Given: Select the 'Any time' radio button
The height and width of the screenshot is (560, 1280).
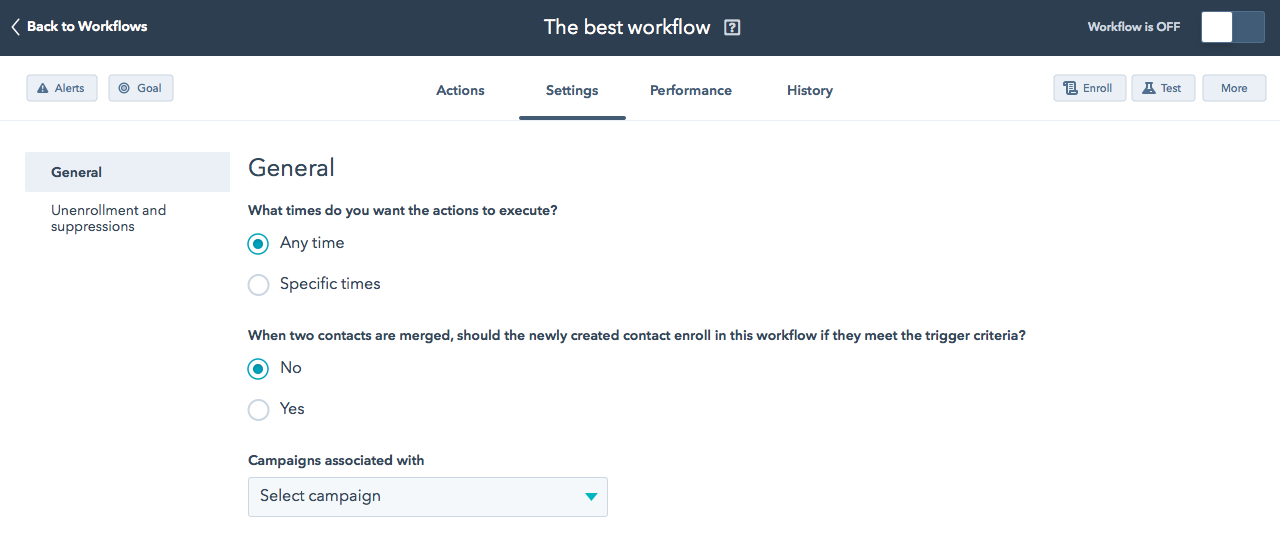Looking at the screenshot, I should pos(258,244).
